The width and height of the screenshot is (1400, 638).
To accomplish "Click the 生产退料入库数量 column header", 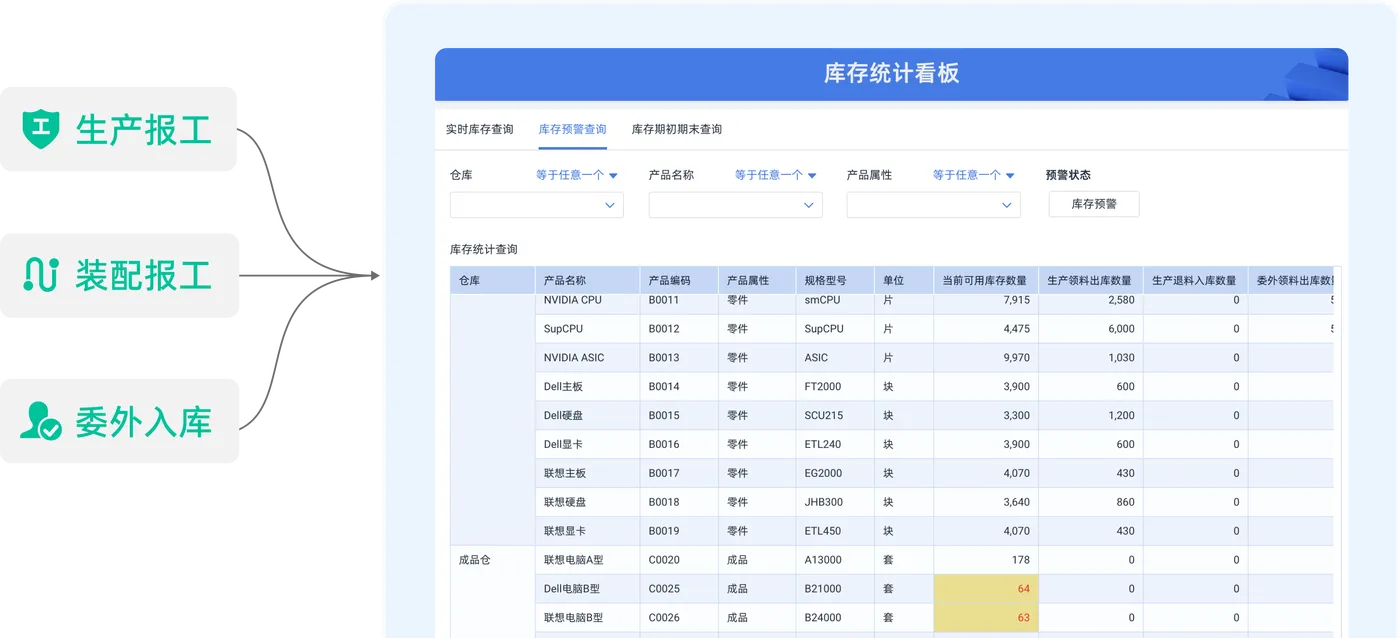I will click(x=1195, y=280).
